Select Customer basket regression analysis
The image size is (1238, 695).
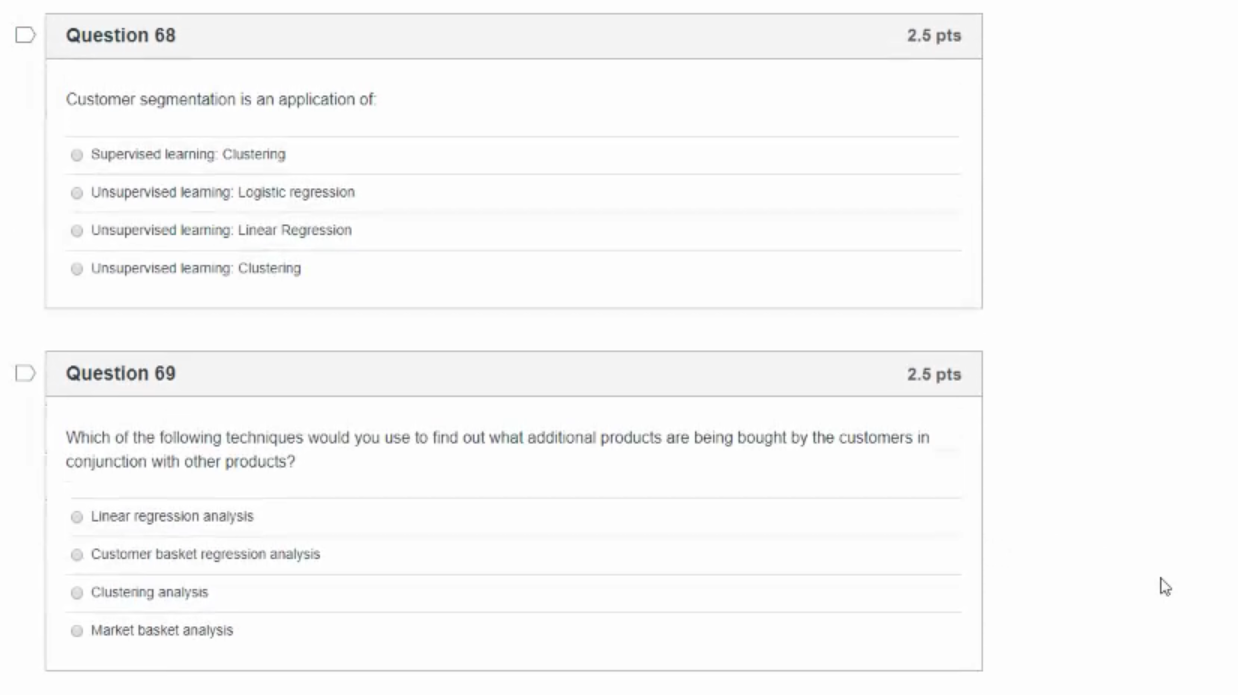coord(77,555)
